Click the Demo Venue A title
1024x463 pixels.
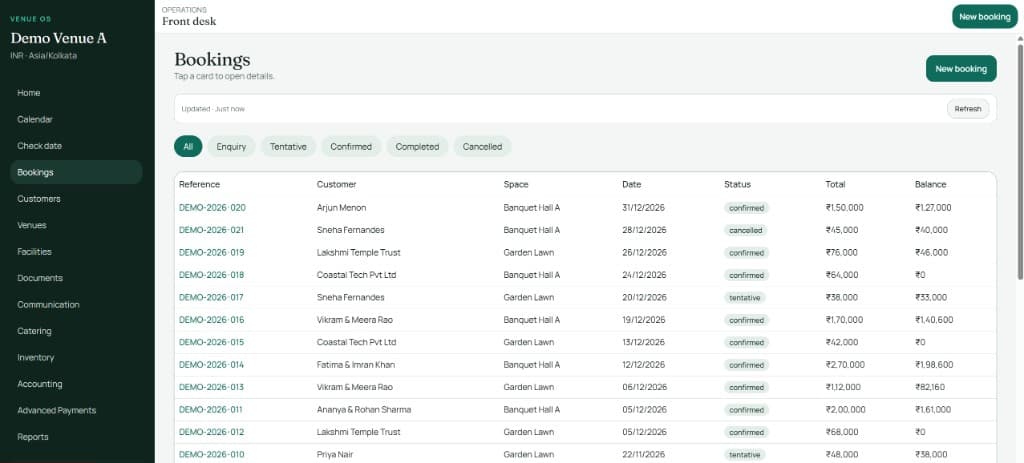(x=58, y=38)
